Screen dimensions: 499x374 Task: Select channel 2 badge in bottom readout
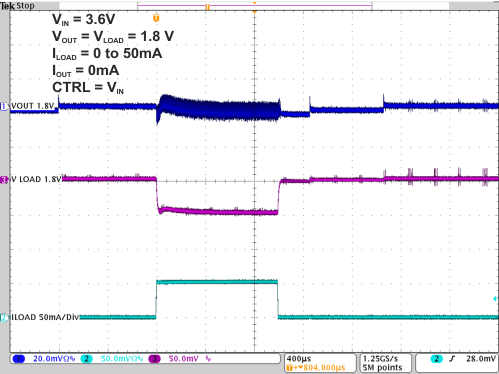[86, 359]
